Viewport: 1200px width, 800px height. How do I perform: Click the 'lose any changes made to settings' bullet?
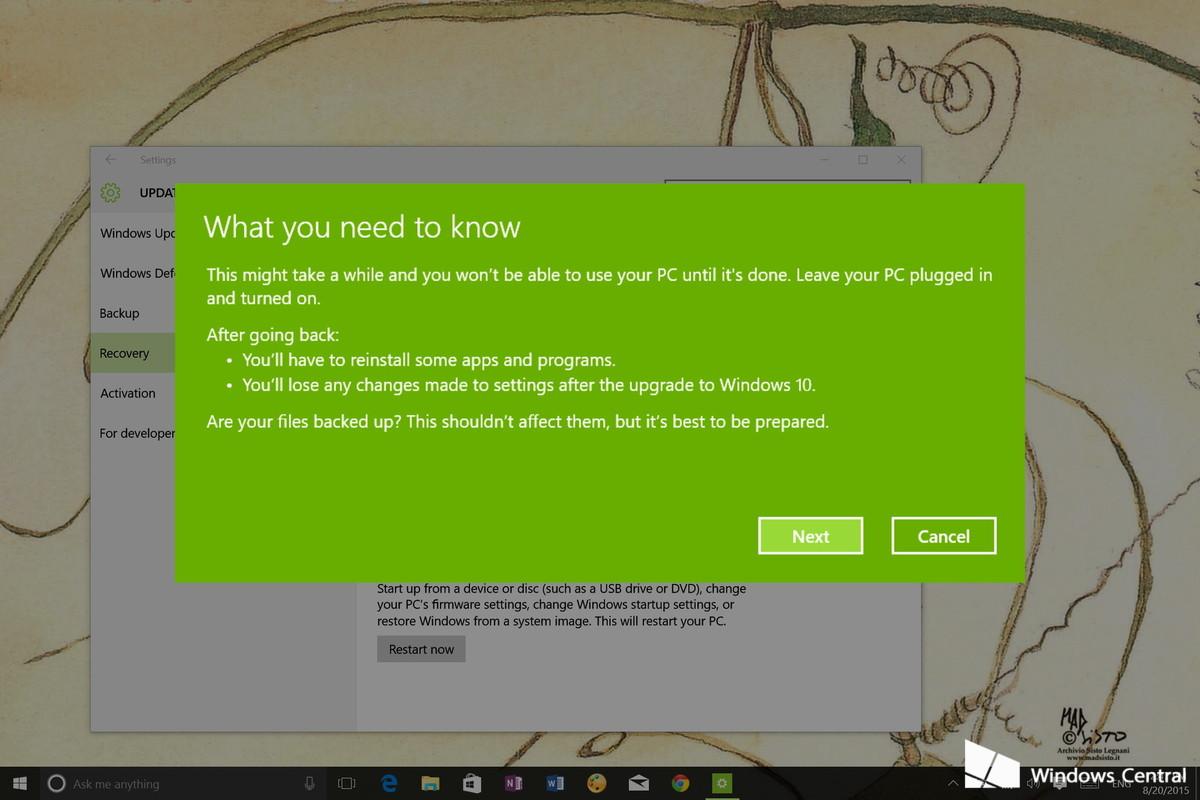pyautogui.click(x=529, y=384)
